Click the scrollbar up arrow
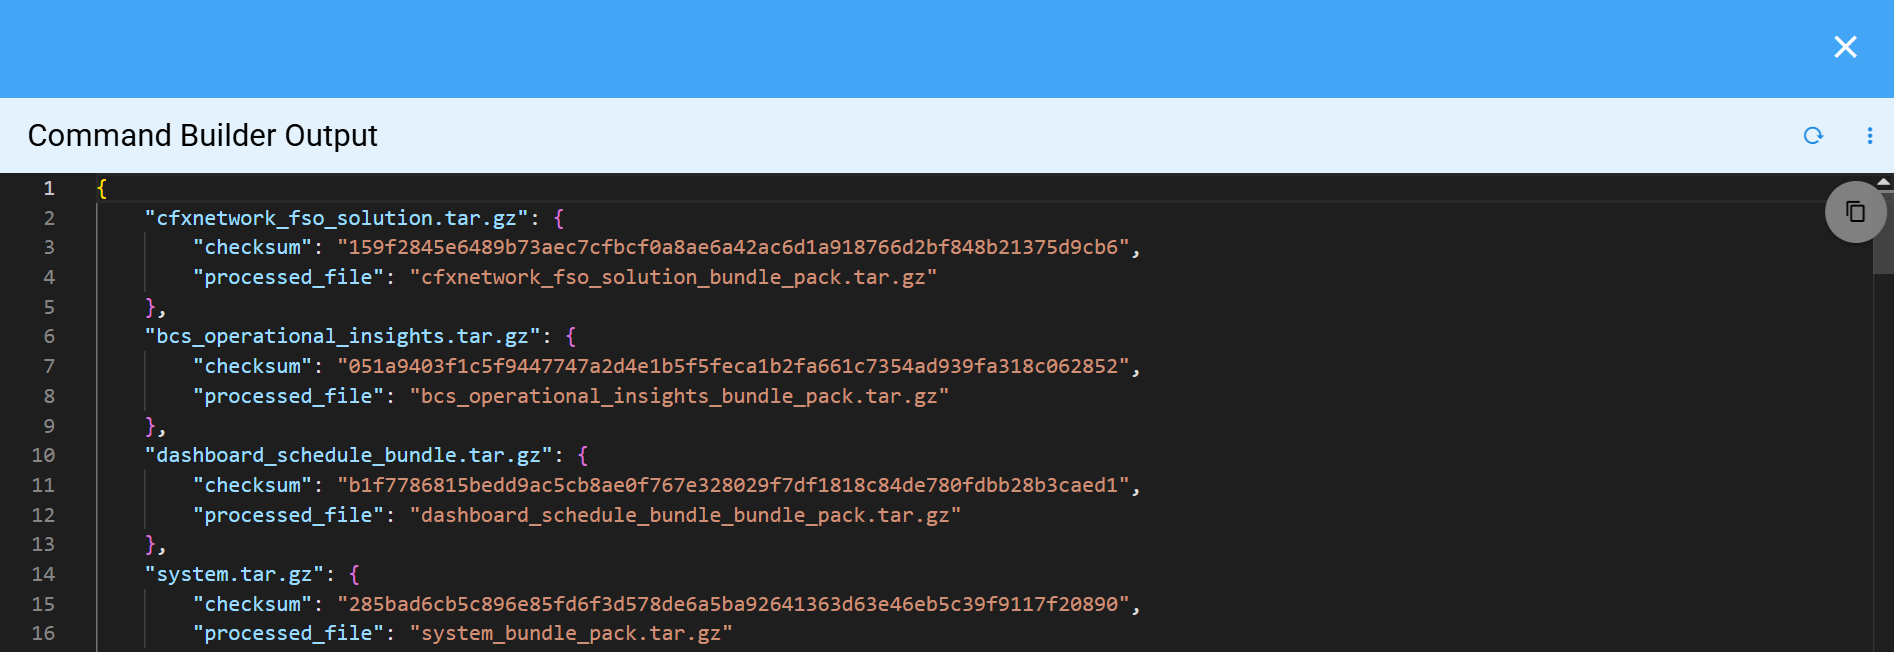 tap(1886, 182)
